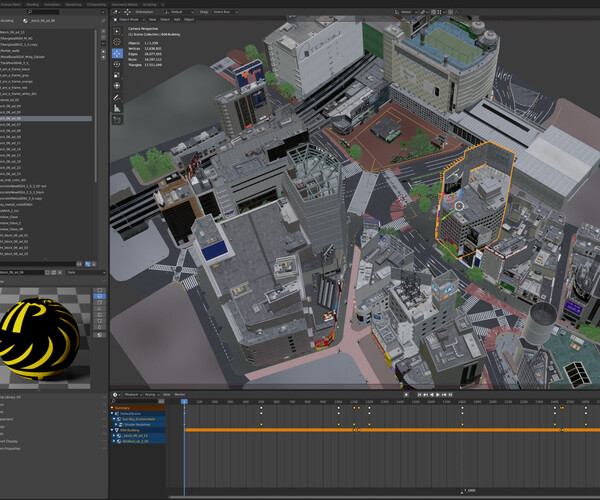Viewport: 600px width, 500px height.
Task: Expand the Window_ab_2_05 channel
Action: pos(114,441)
